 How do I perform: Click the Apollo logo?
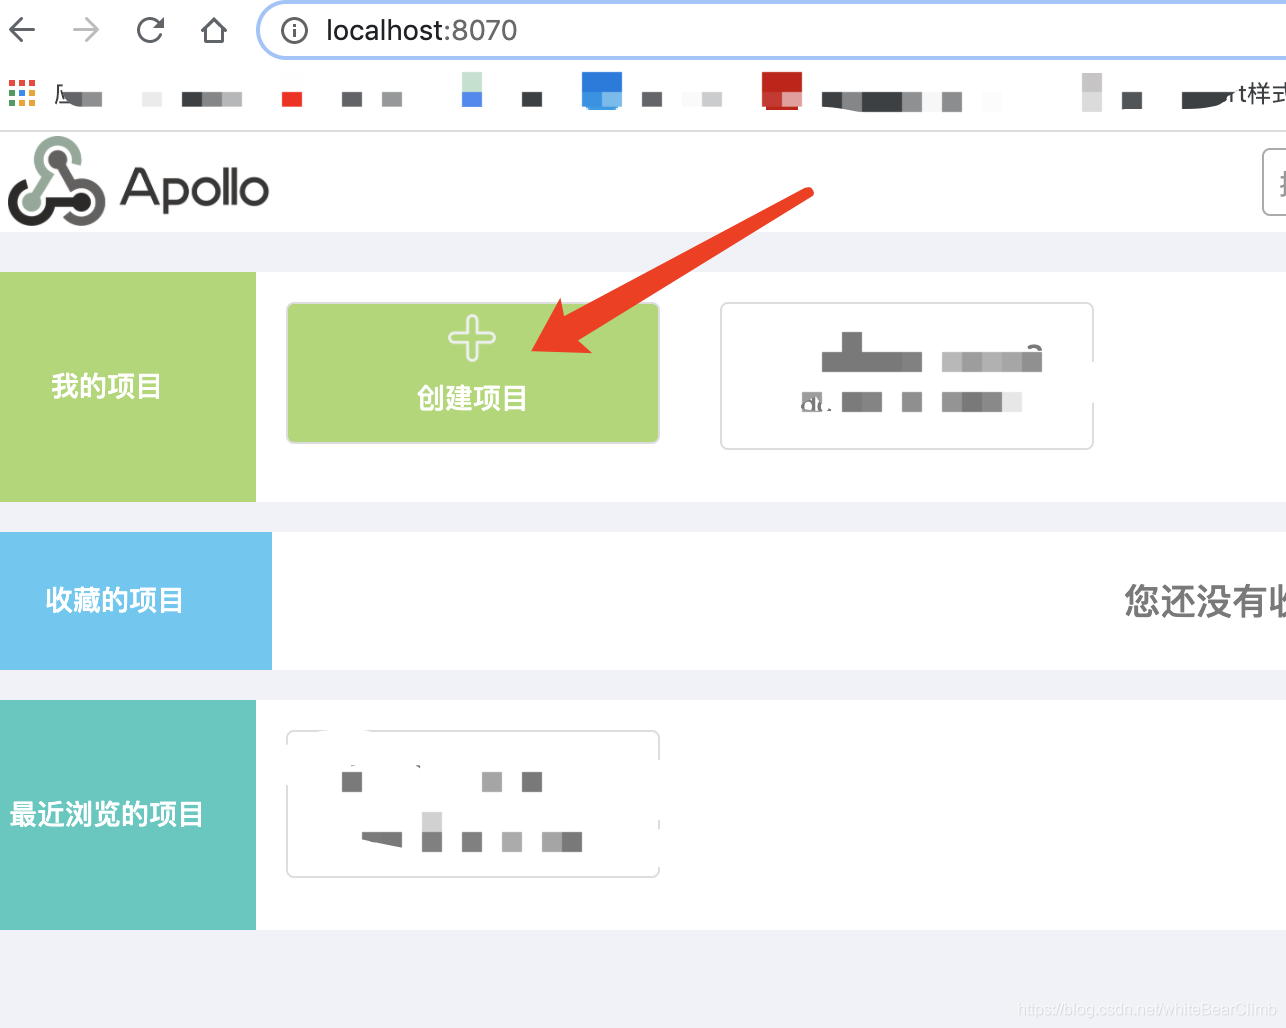coord(138,182)
